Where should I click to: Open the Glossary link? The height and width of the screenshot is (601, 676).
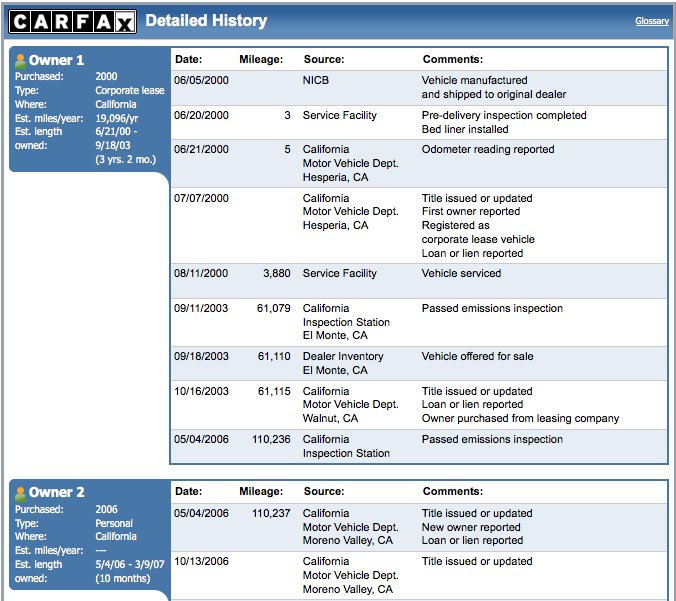[x=652, y=21]
